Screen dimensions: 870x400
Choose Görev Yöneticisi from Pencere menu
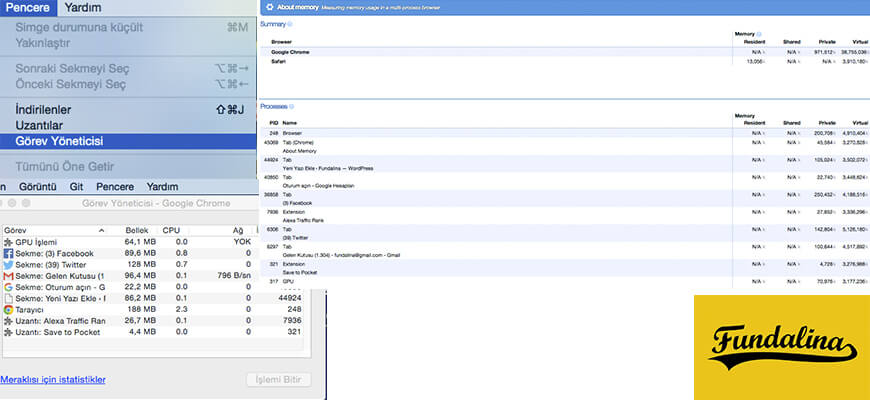pos(128,141)
